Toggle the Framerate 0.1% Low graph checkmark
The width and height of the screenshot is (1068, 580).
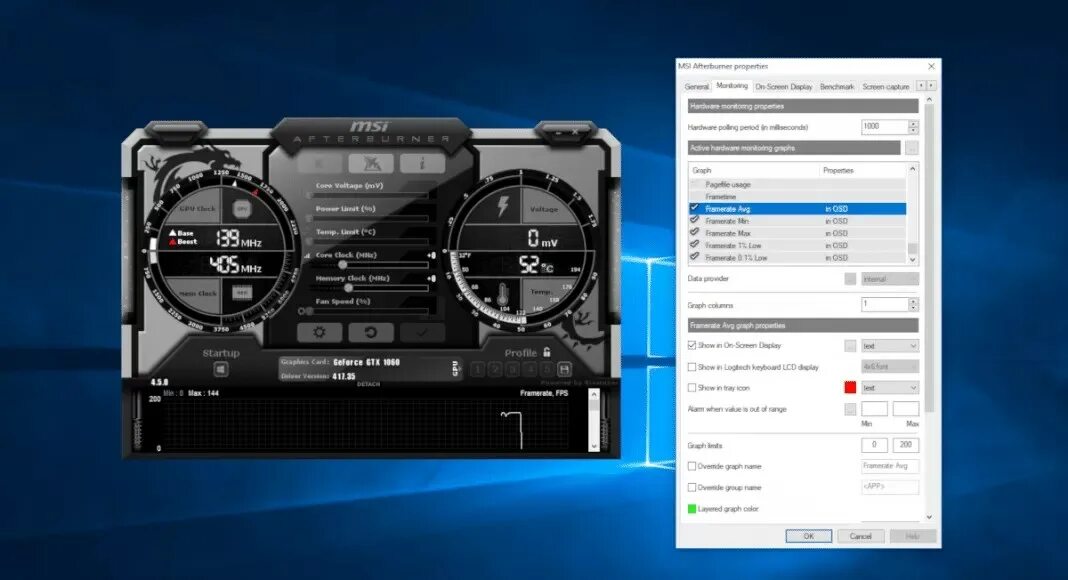(695, 257)
